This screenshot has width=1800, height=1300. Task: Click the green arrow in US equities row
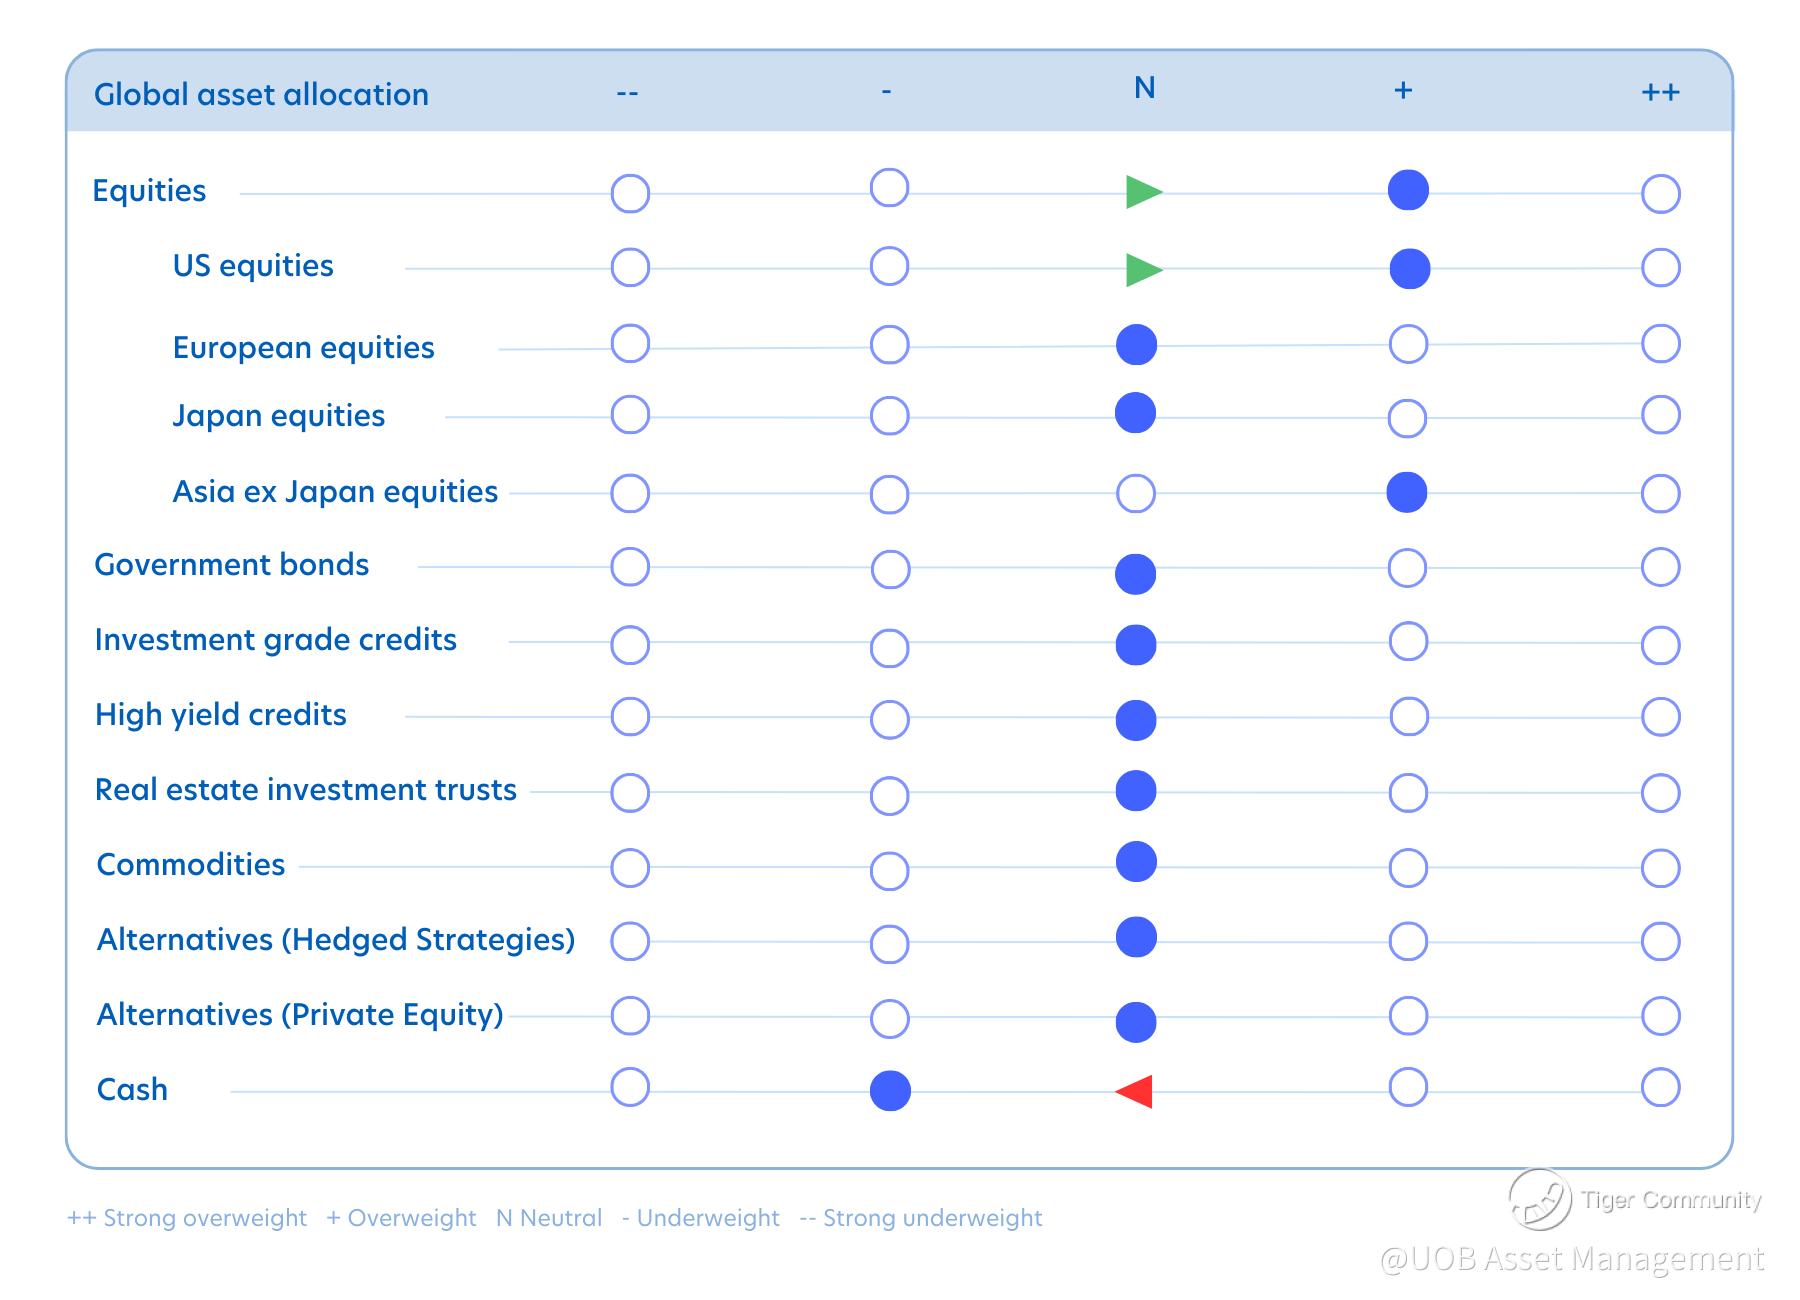click(1143, 270)
